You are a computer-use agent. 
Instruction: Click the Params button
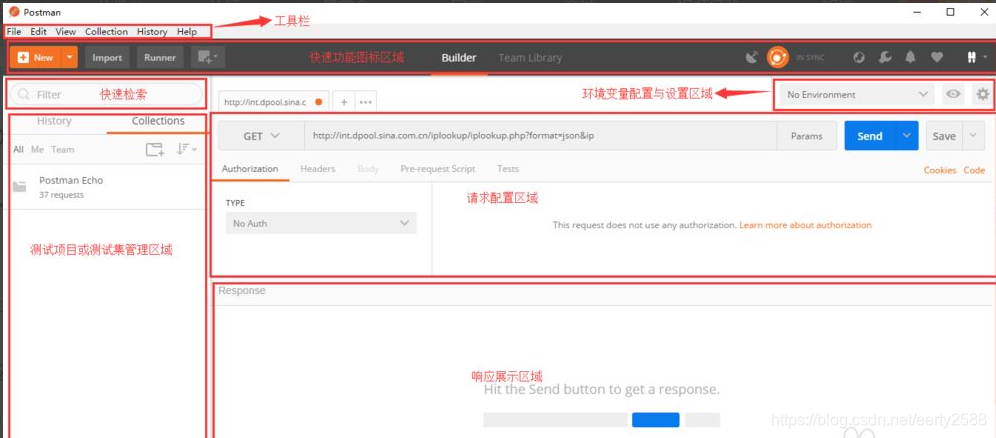coord(807,136)
